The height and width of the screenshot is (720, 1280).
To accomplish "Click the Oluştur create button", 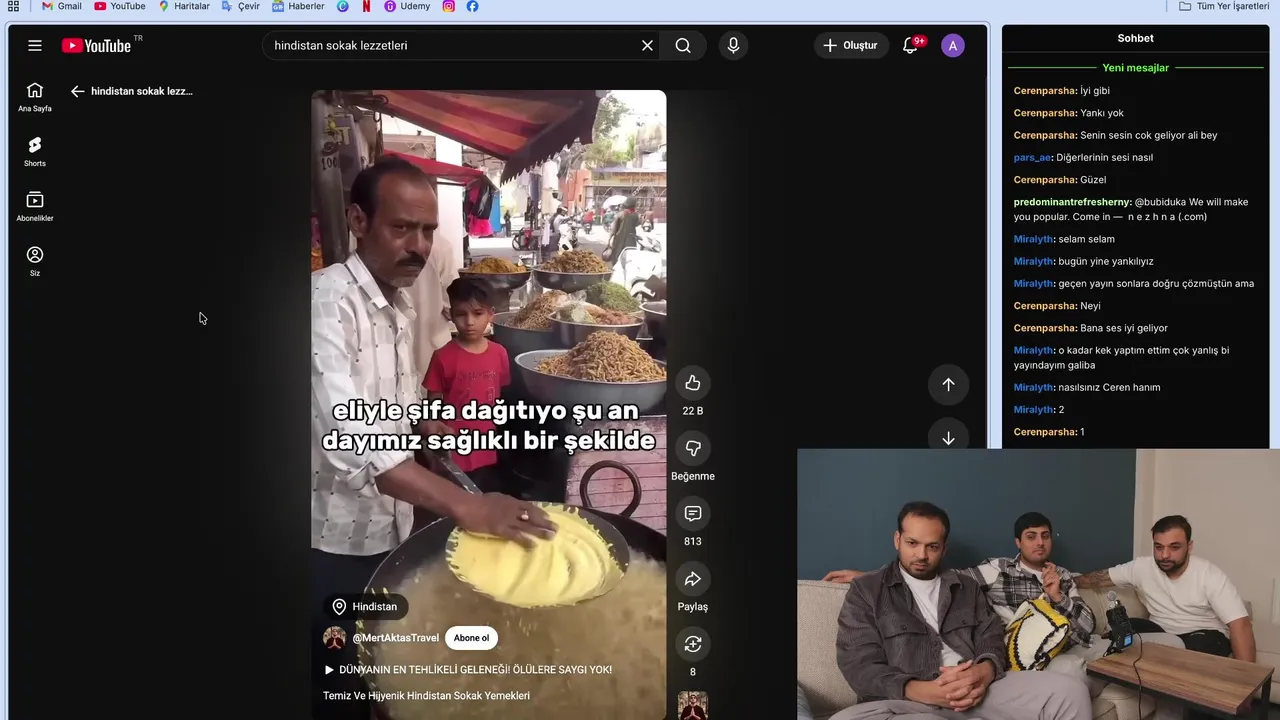I will (851, 45).
